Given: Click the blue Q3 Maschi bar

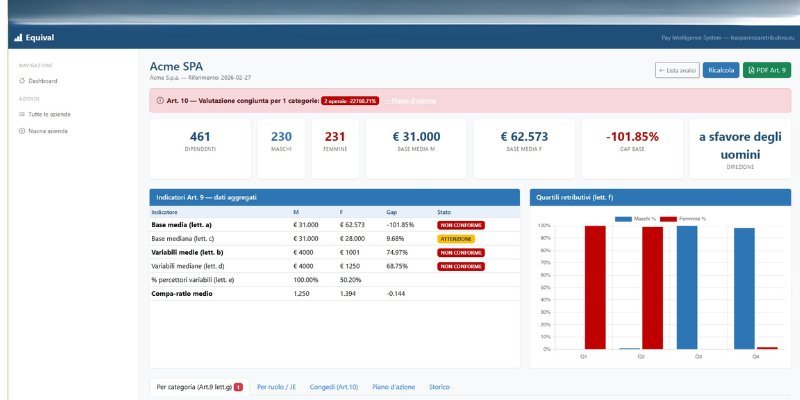Looking at the screenshot, I should pos(687,288).
